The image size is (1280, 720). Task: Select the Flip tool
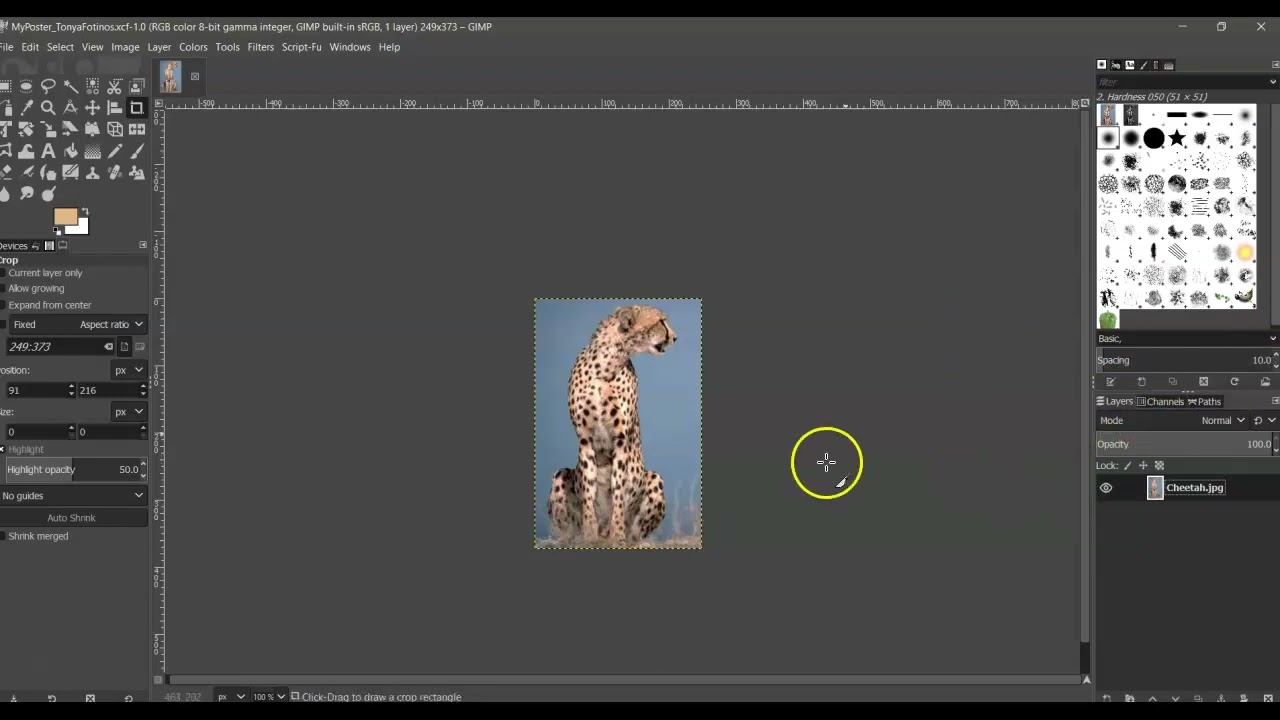137,129
